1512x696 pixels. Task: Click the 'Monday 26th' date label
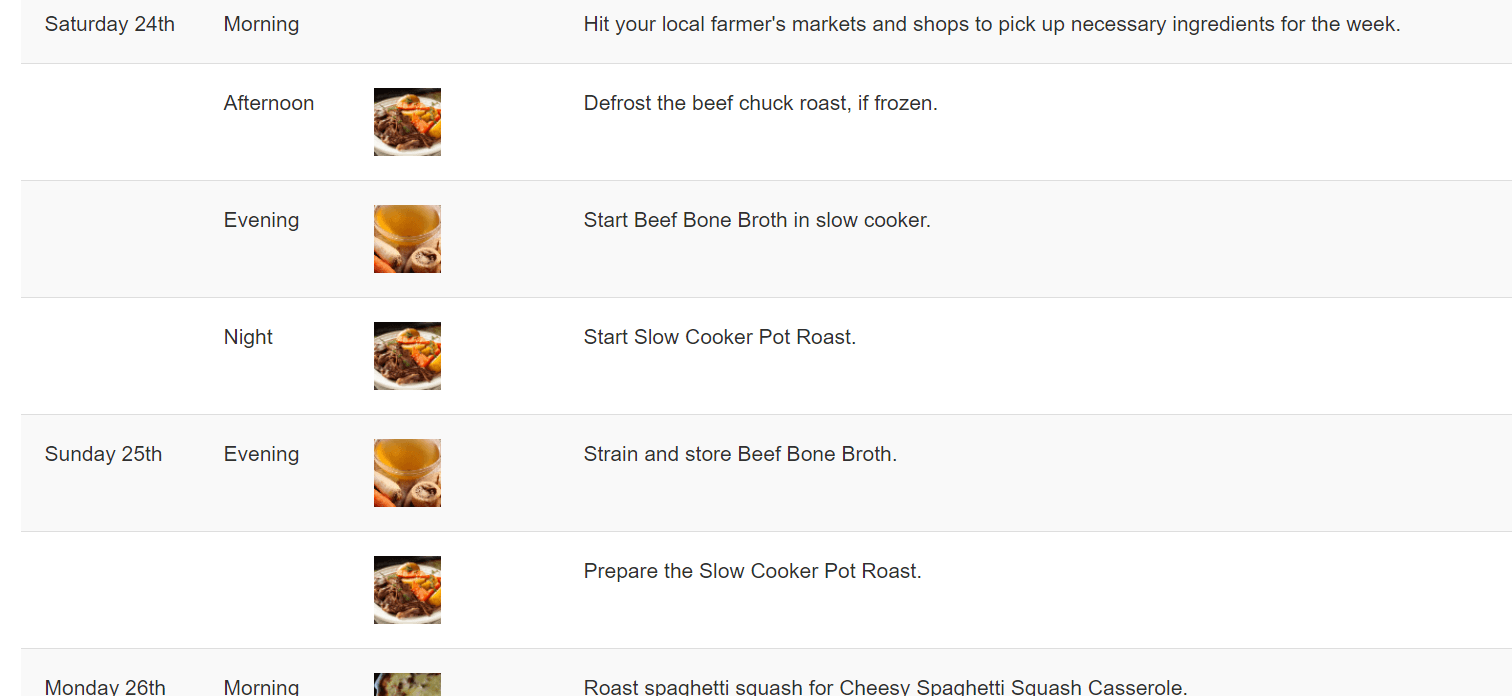pos(105,687)
